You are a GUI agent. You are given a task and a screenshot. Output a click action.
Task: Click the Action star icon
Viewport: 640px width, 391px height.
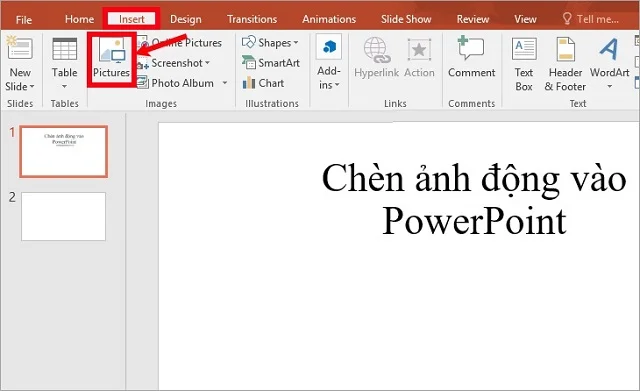tap(419, 50)
